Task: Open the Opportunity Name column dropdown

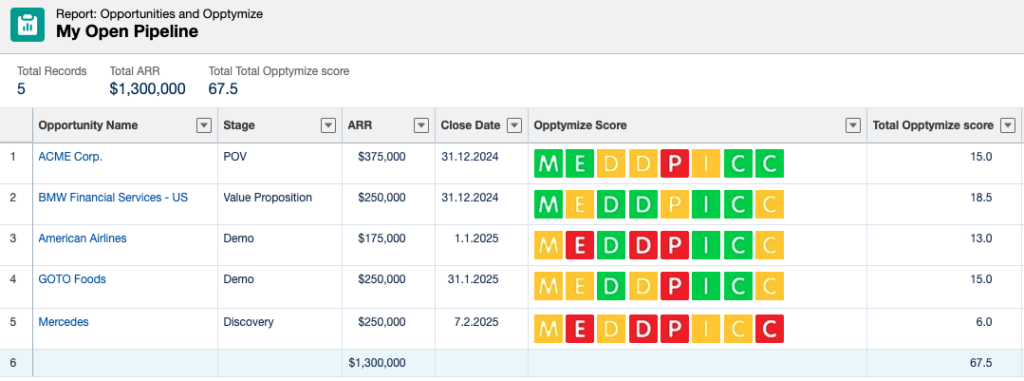Action: pyautogui.click(x=204, y=125)
